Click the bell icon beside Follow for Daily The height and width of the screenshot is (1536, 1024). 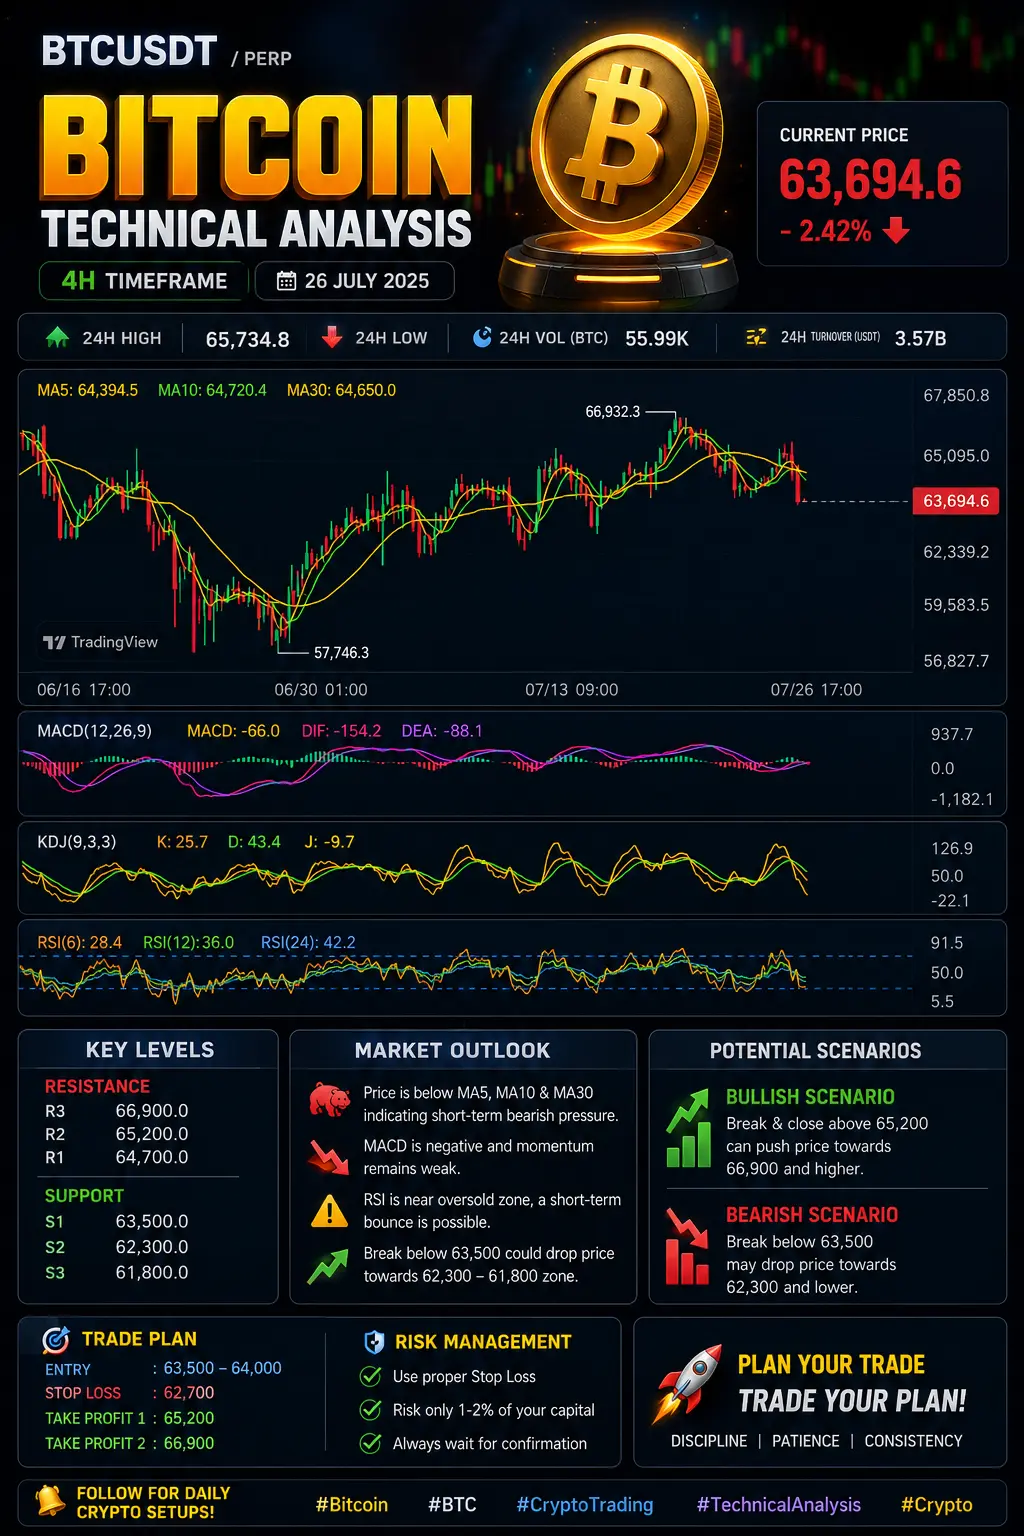pyautogui.click(x=50, y=1501)
